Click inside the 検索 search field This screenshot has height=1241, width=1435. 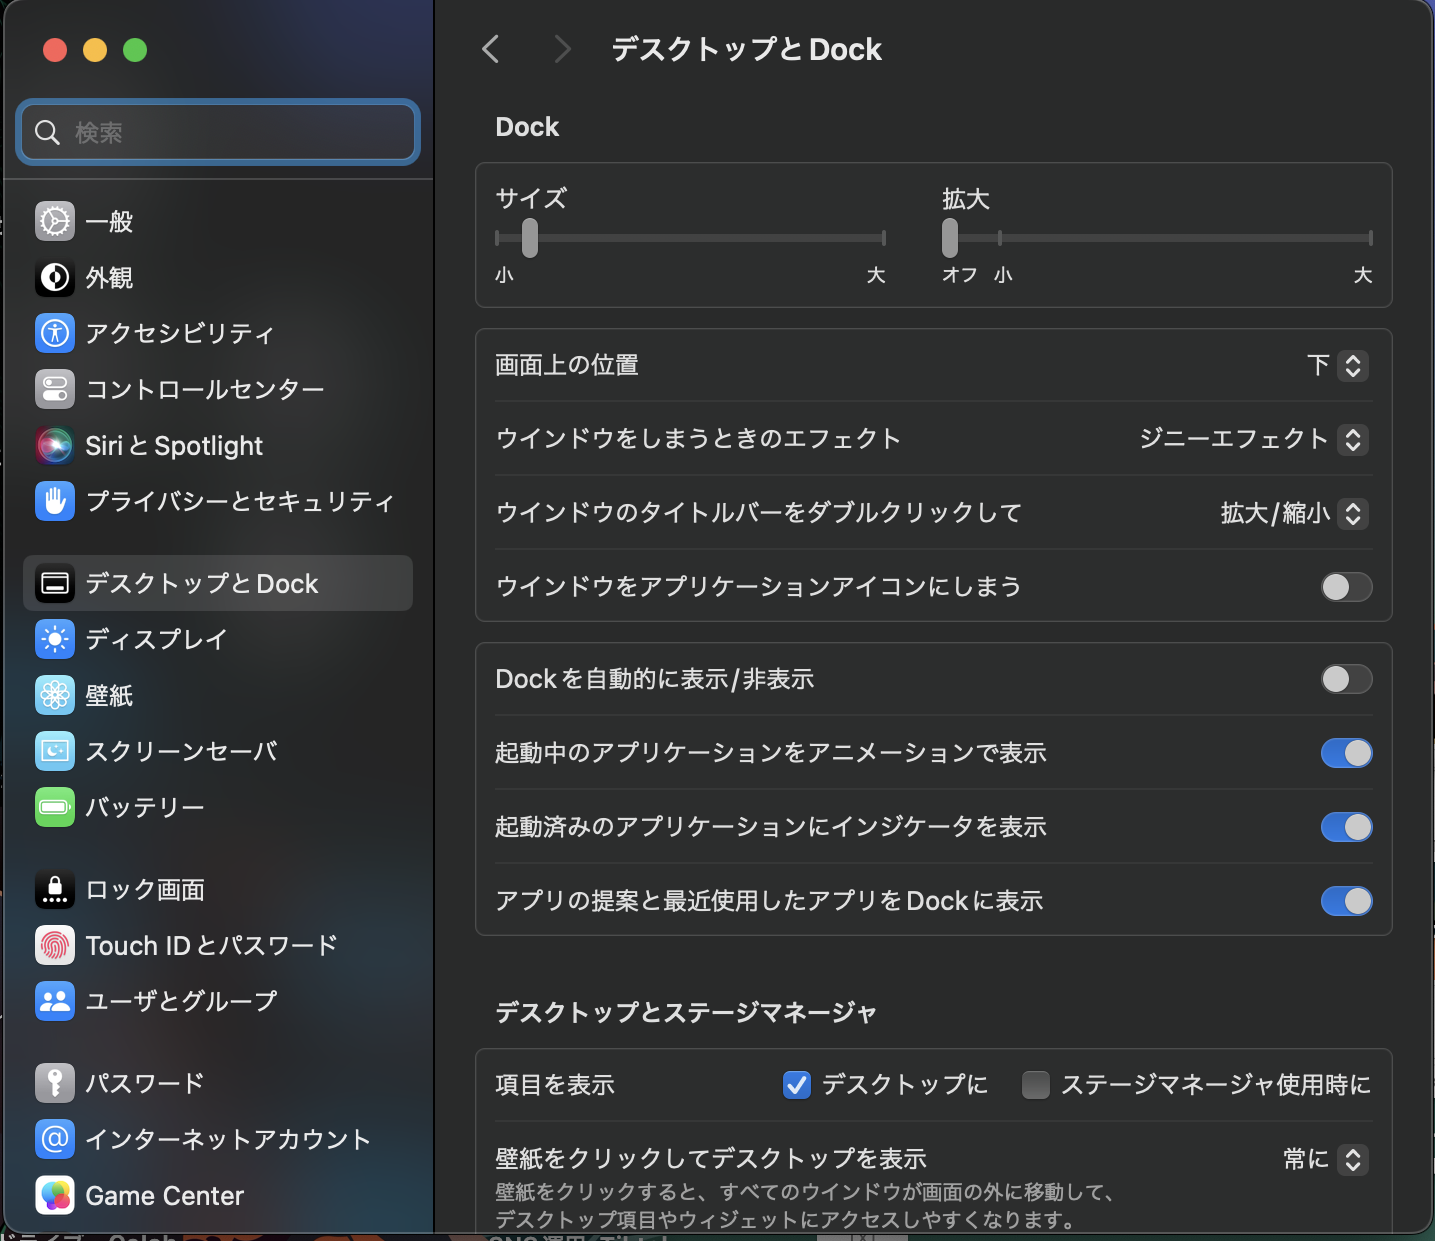tap(216, 131)
